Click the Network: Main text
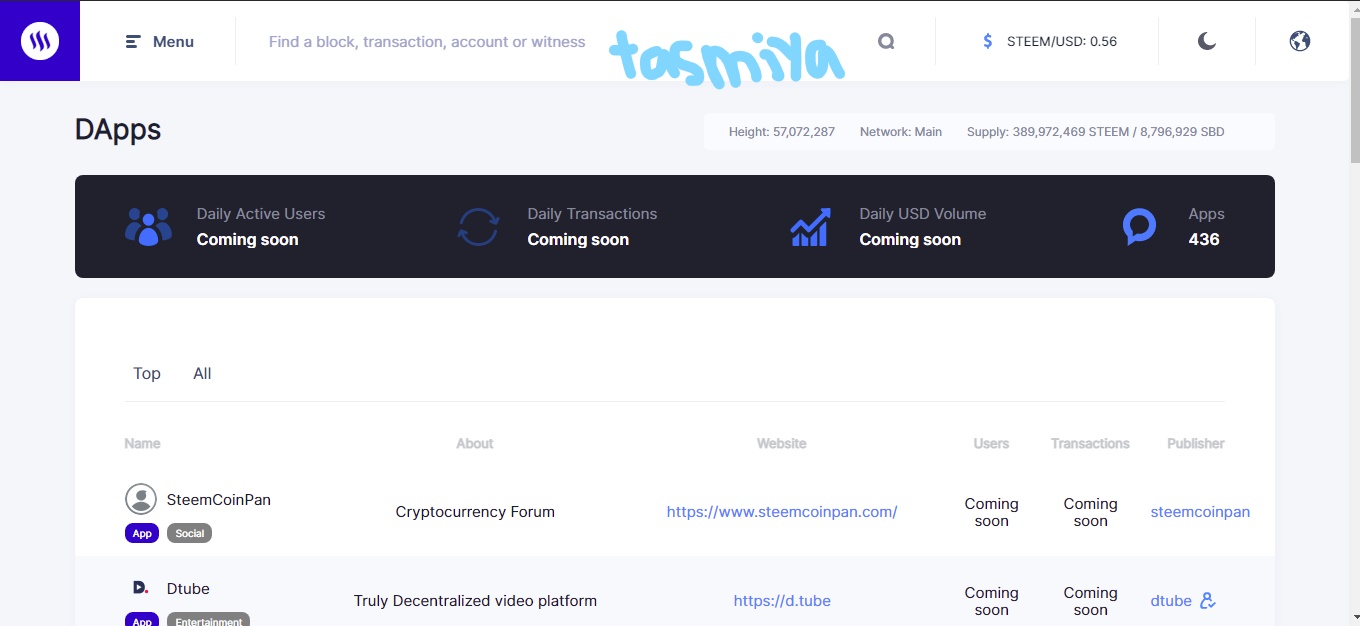This screenshot has height=626, width=1360. [901, 132]
